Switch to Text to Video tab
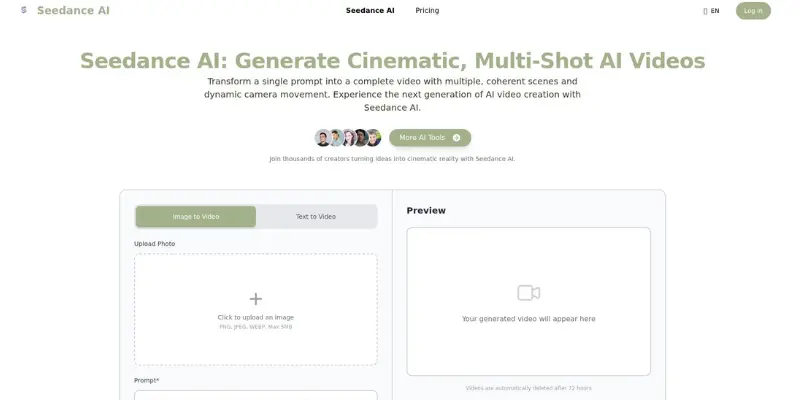 pos(316,217)
